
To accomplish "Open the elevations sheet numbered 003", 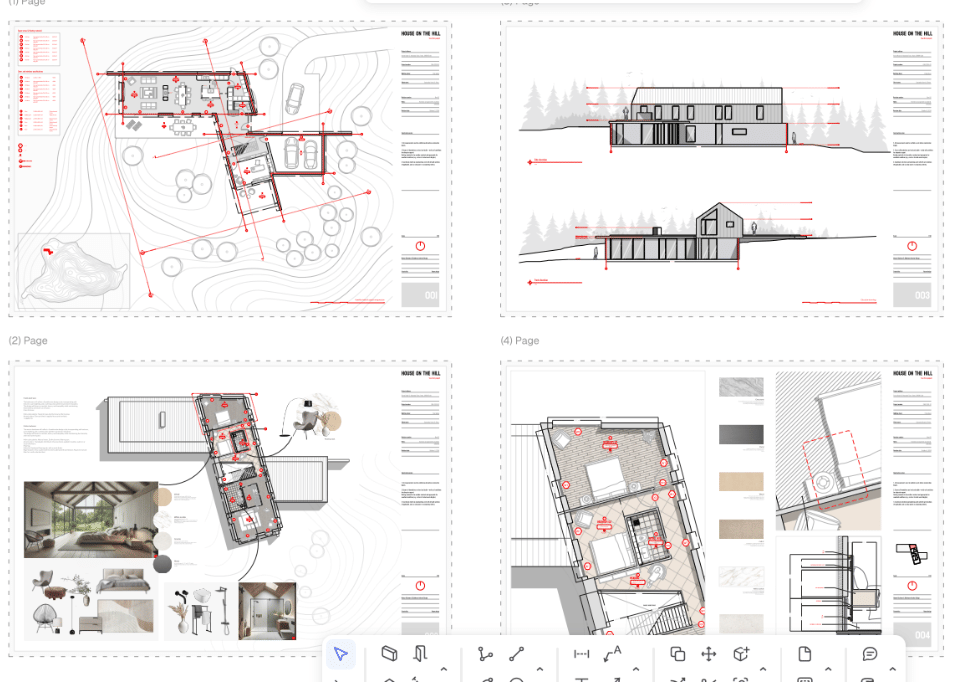I will (722, 169).
